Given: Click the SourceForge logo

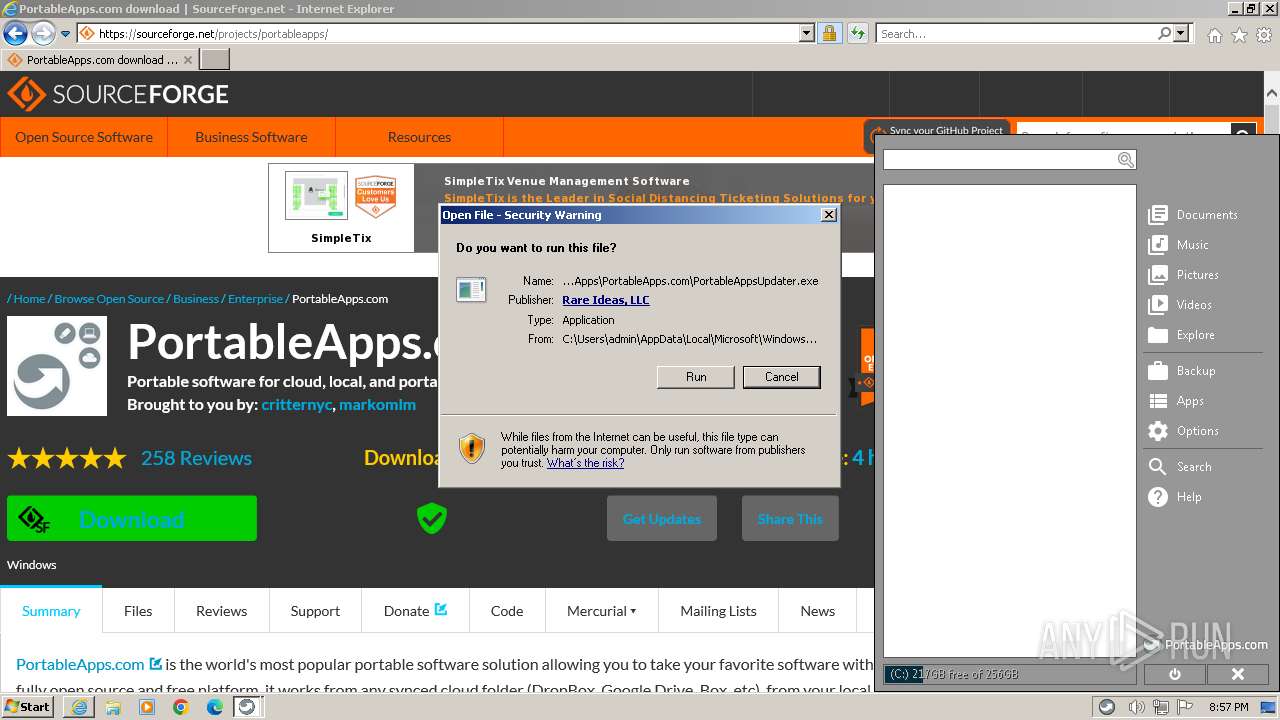Looking at the screenshot, I should coord(118,94).
